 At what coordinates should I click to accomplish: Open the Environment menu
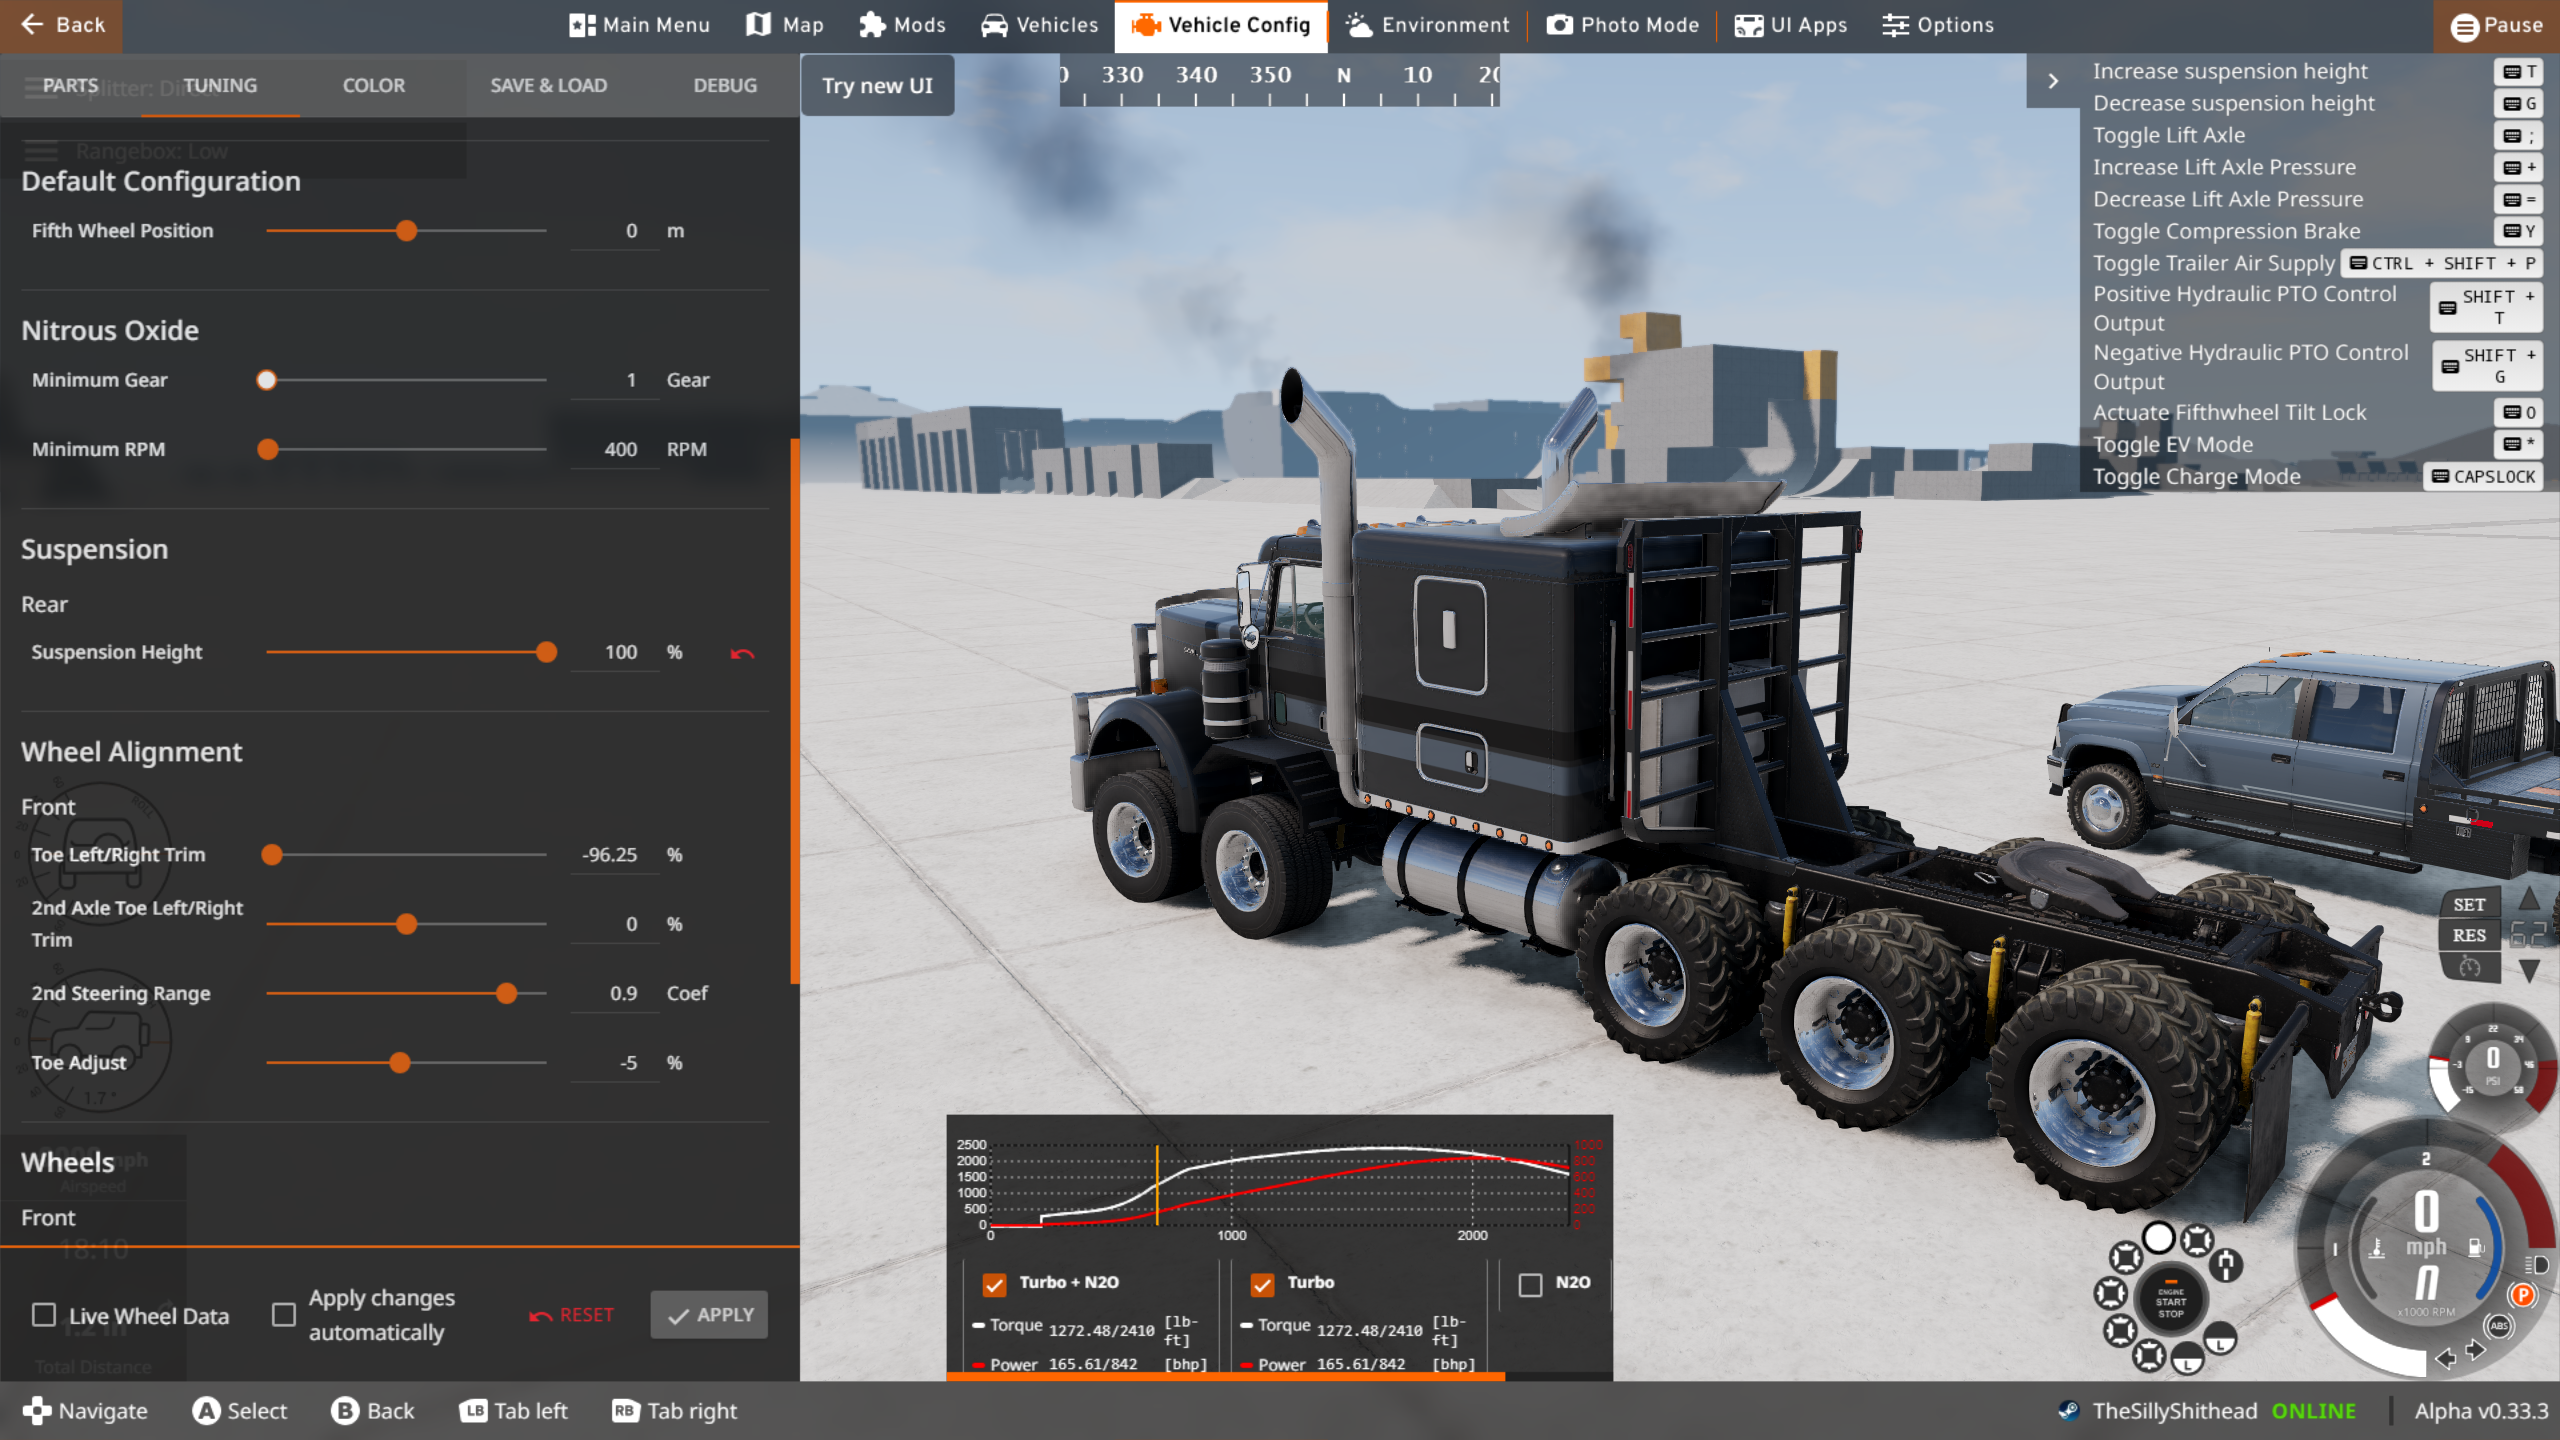click(x=1427, y=25)
